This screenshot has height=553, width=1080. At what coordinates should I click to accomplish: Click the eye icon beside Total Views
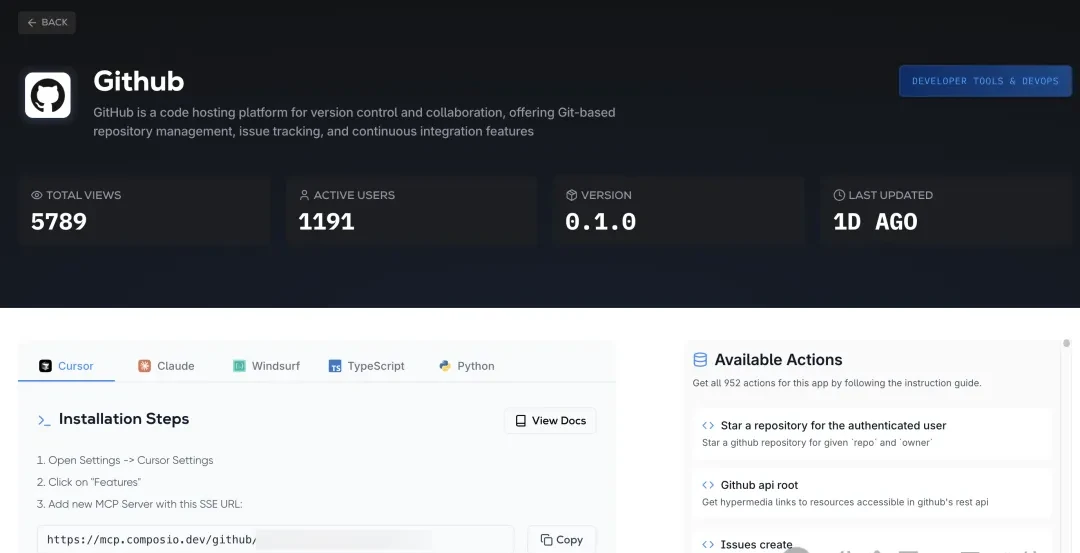37,196
